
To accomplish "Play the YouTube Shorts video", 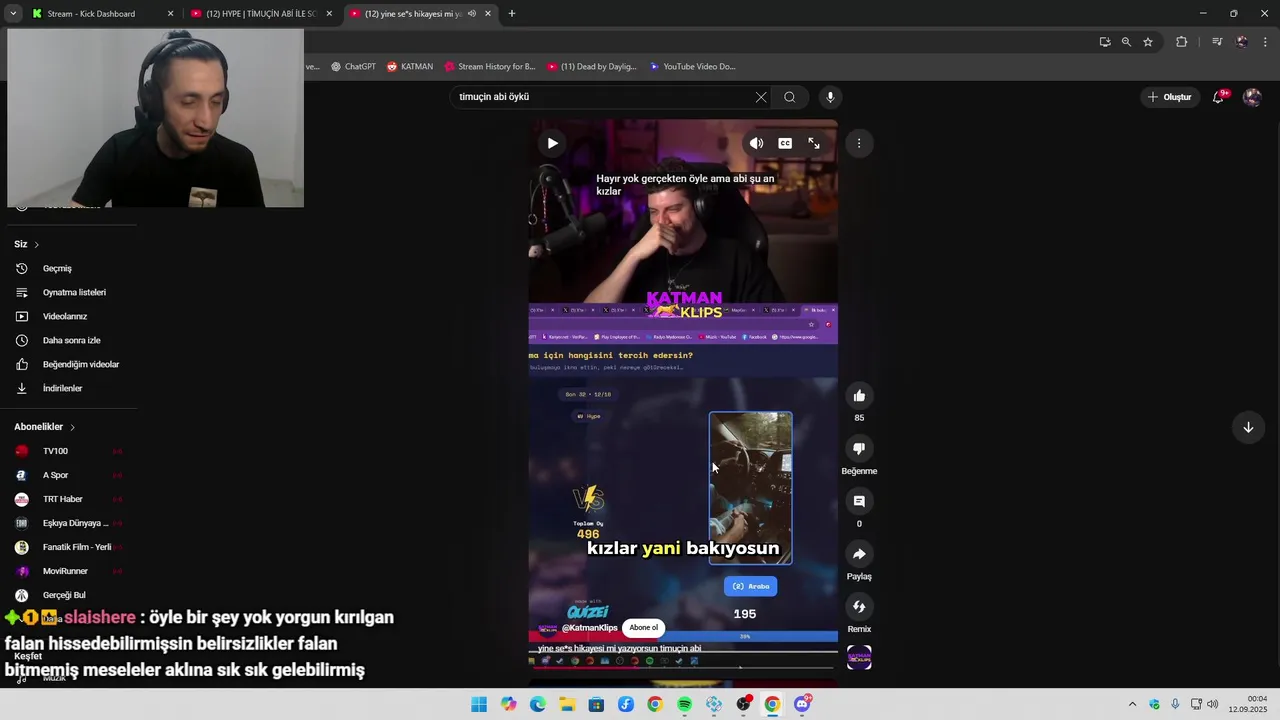I will [552, 143].
